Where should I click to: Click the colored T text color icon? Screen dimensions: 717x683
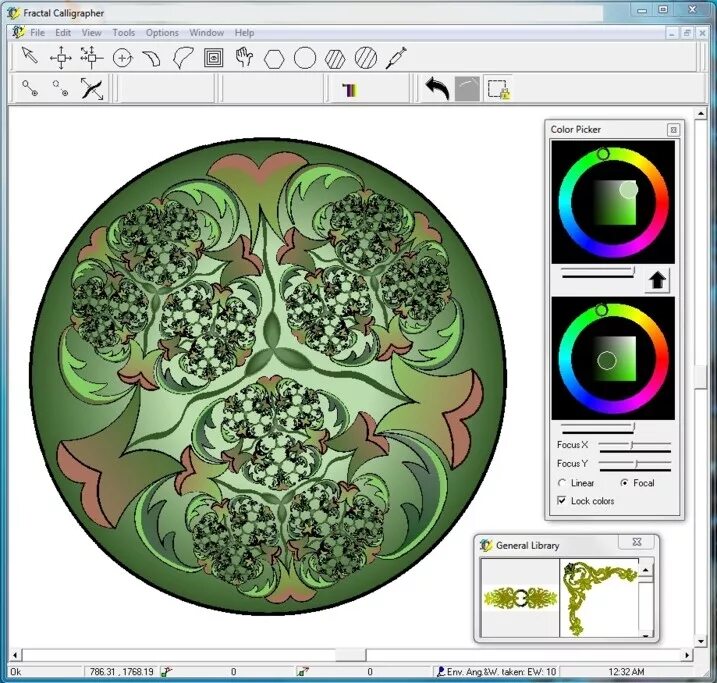click(350, 90)
